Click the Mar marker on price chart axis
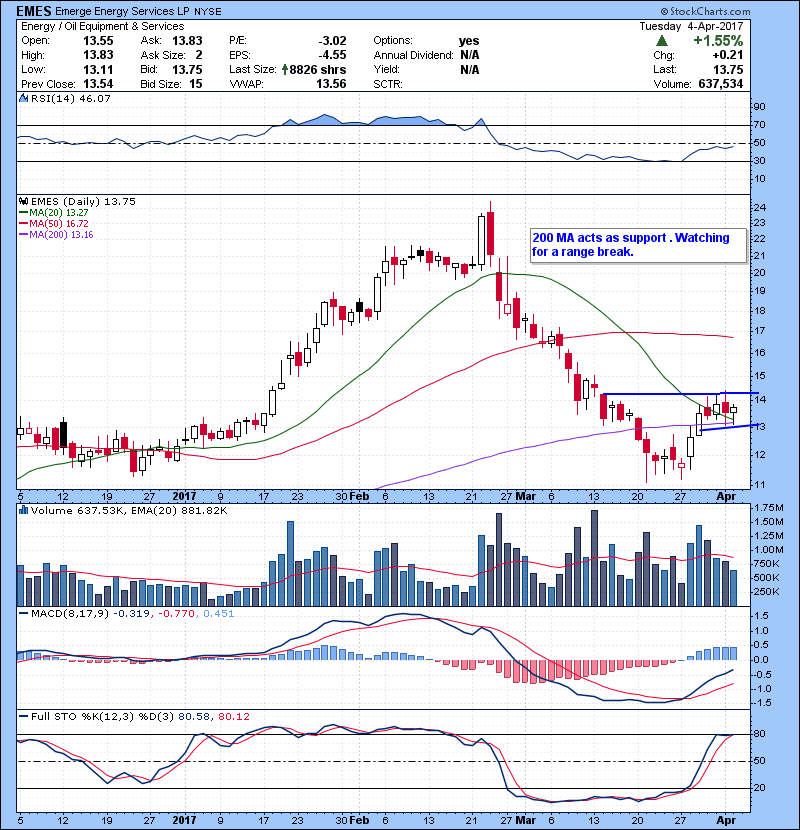 click(x=526, y=497)
